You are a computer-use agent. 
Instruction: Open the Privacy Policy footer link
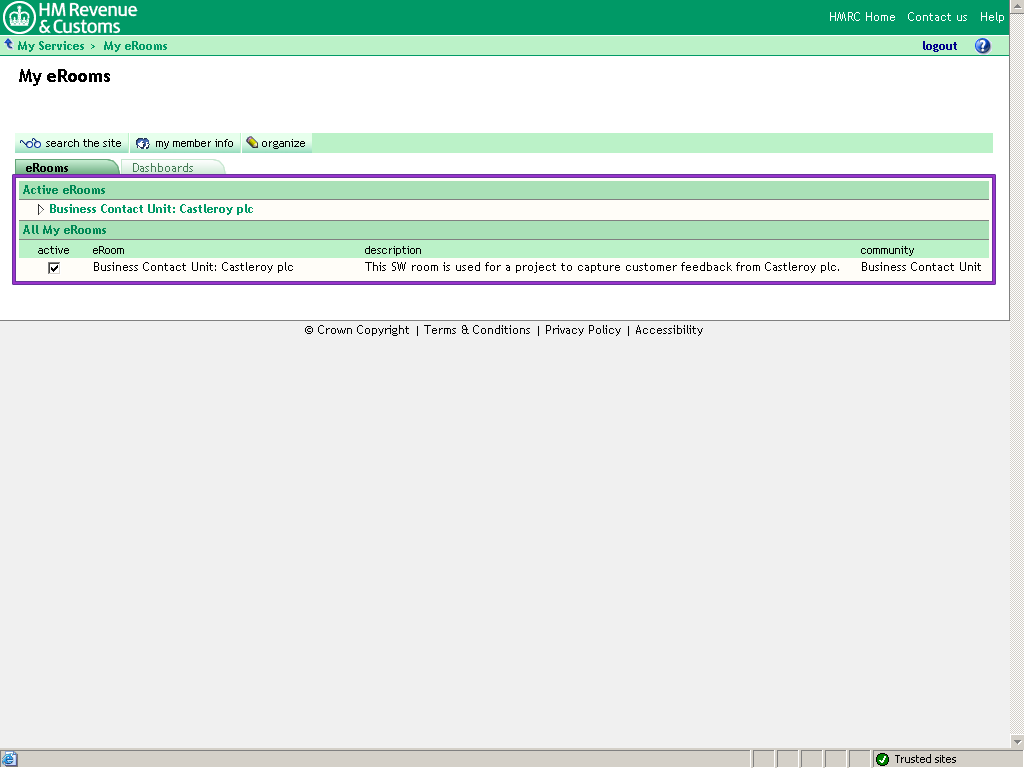coord(583,330)
